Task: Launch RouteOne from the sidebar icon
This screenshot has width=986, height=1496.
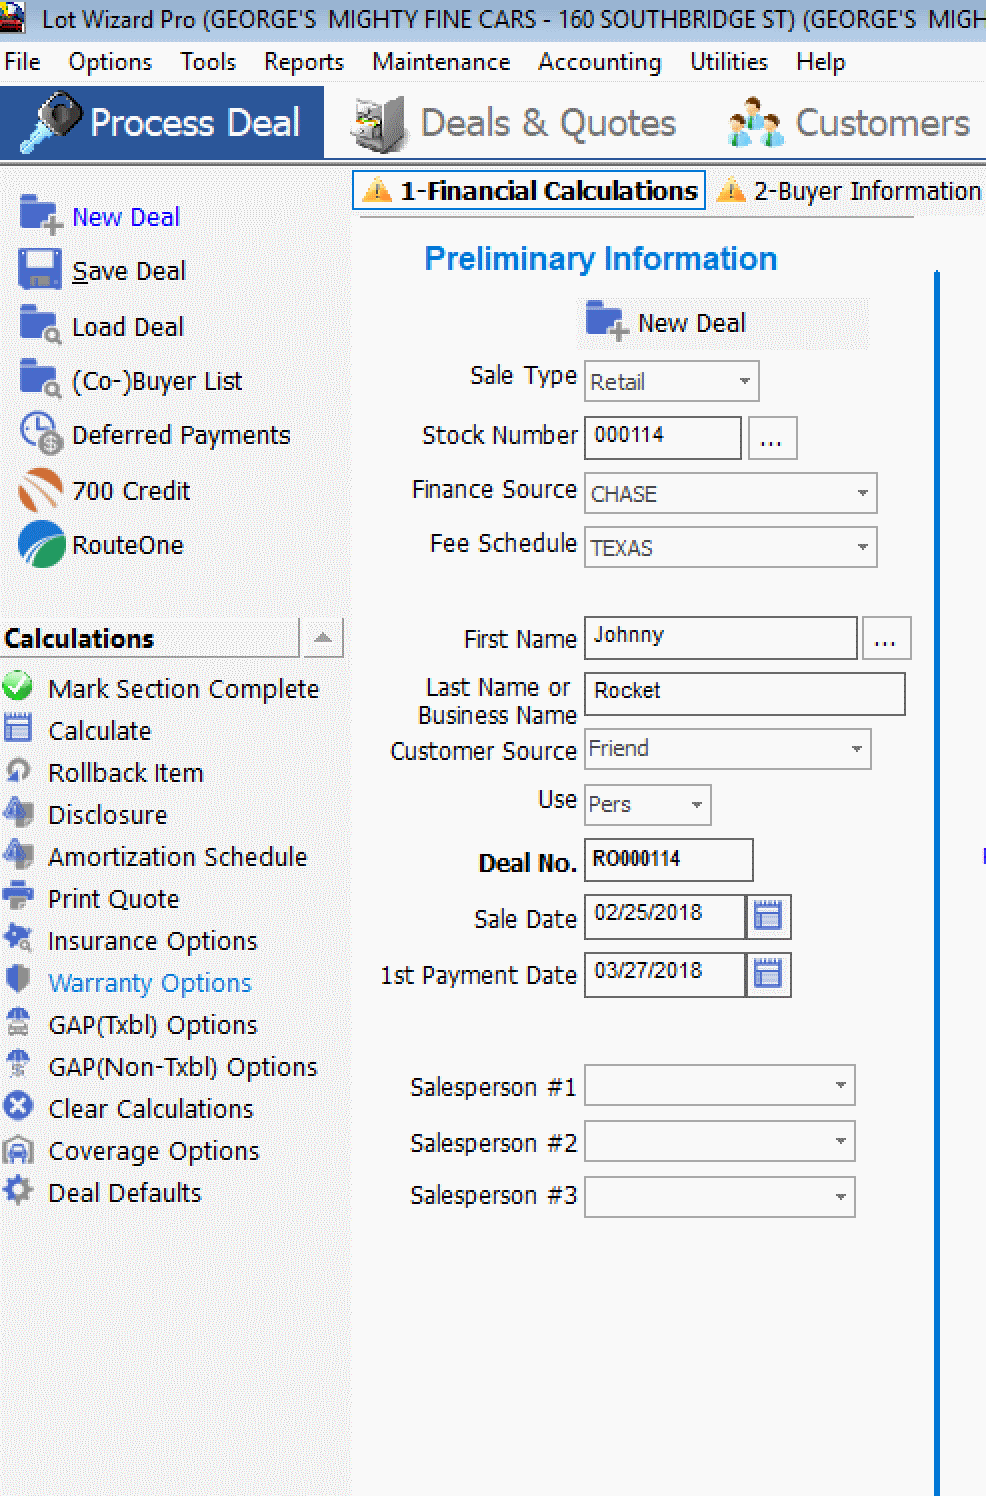Action: (41, 545)
